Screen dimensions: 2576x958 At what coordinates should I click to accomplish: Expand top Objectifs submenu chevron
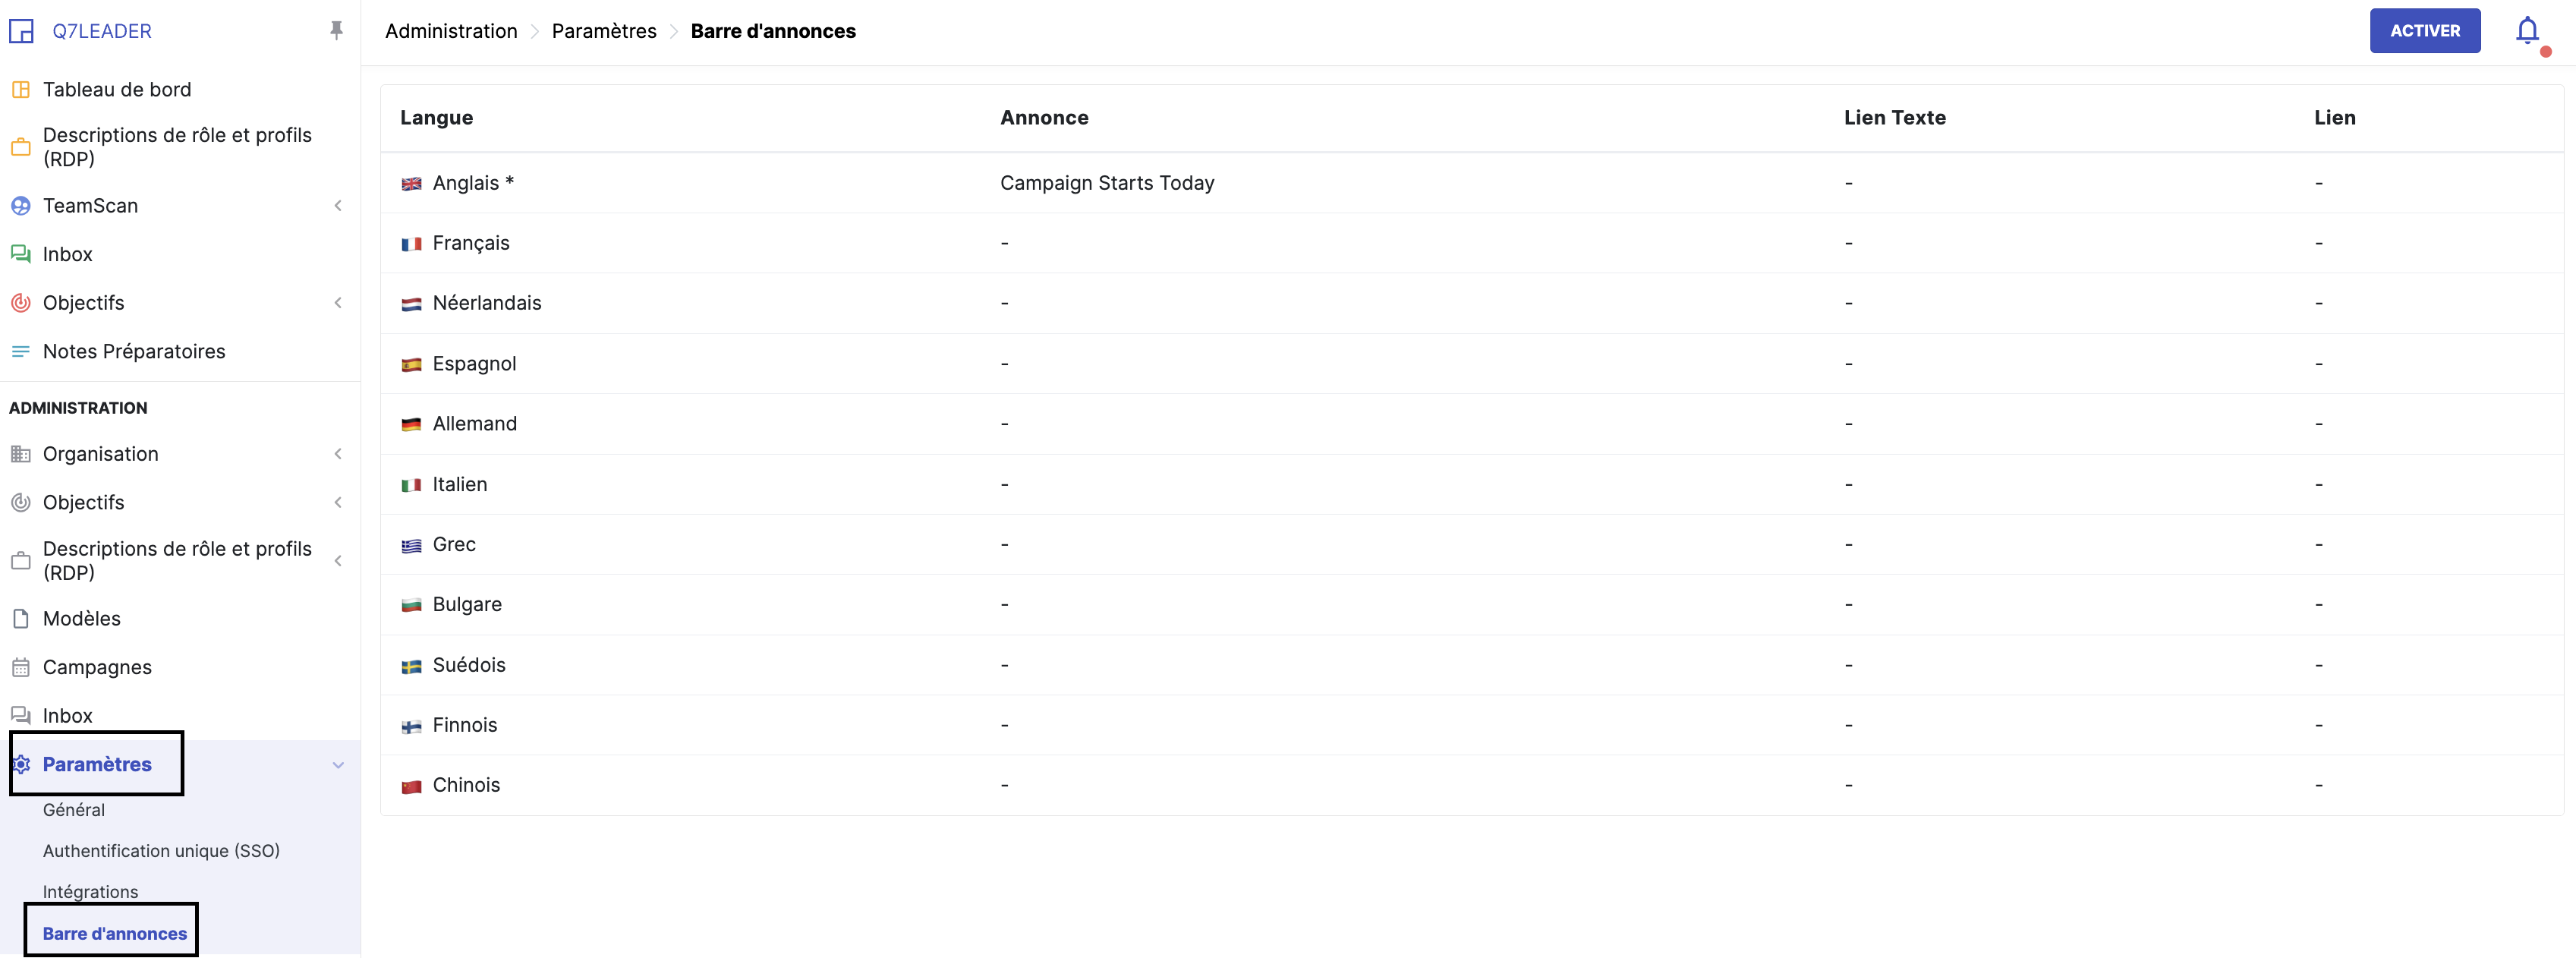[x=338, y=303]
